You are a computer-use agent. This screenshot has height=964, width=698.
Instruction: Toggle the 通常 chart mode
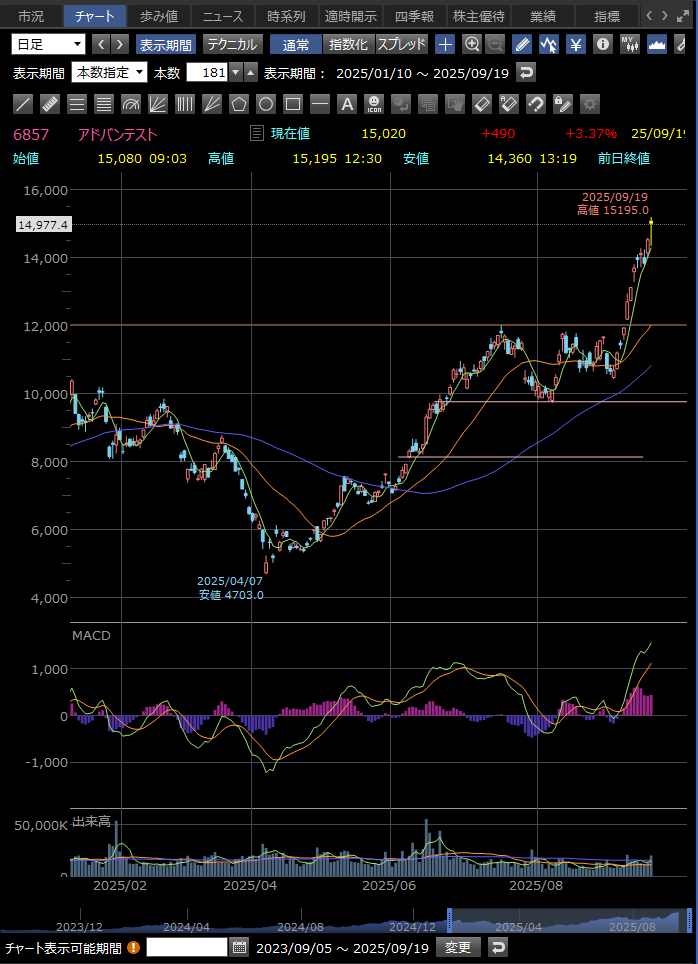point(296,44)
